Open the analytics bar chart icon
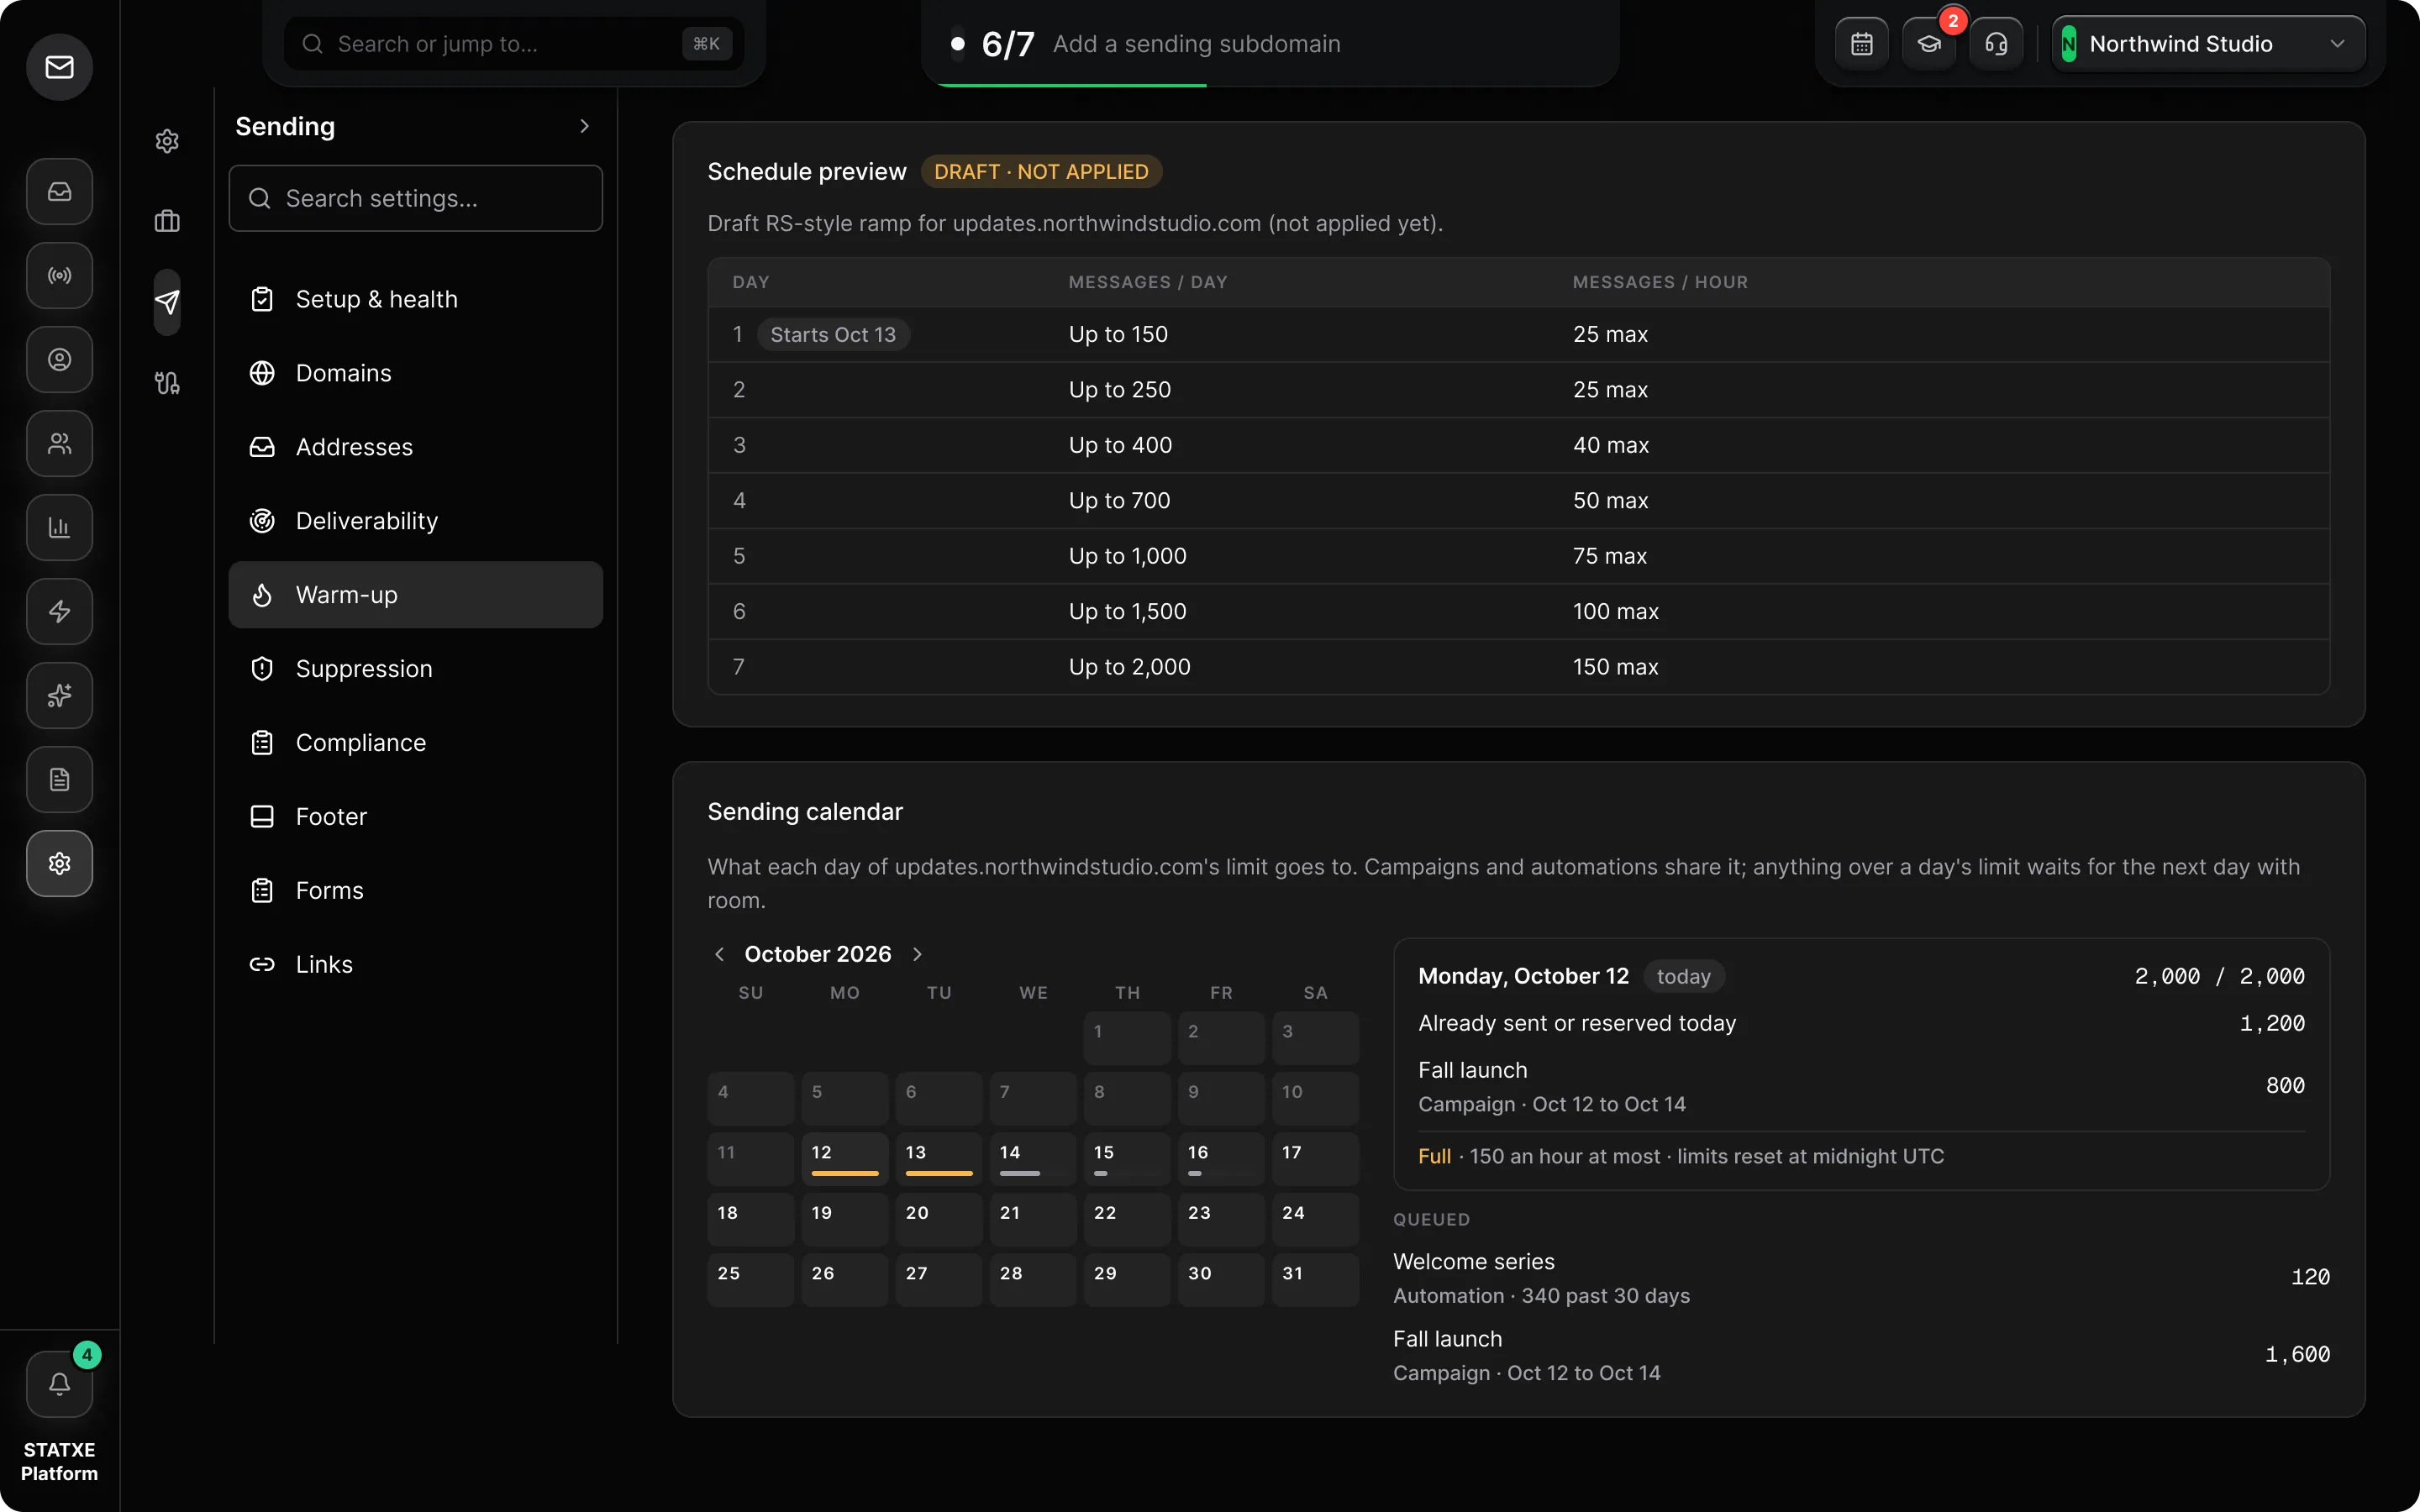Viewport: 2420px width, 1512px height. point(60,527)
